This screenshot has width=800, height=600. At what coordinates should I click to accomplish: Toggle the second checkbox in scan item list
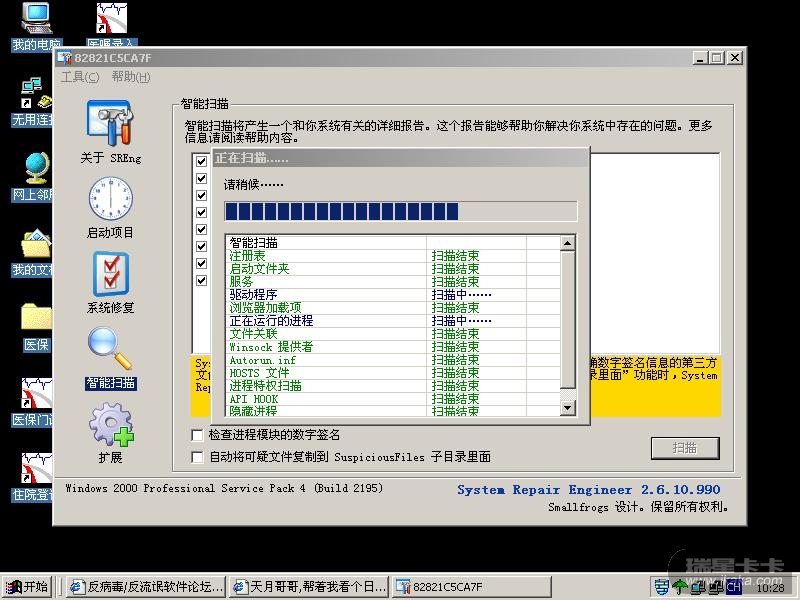tap(202, 178)
